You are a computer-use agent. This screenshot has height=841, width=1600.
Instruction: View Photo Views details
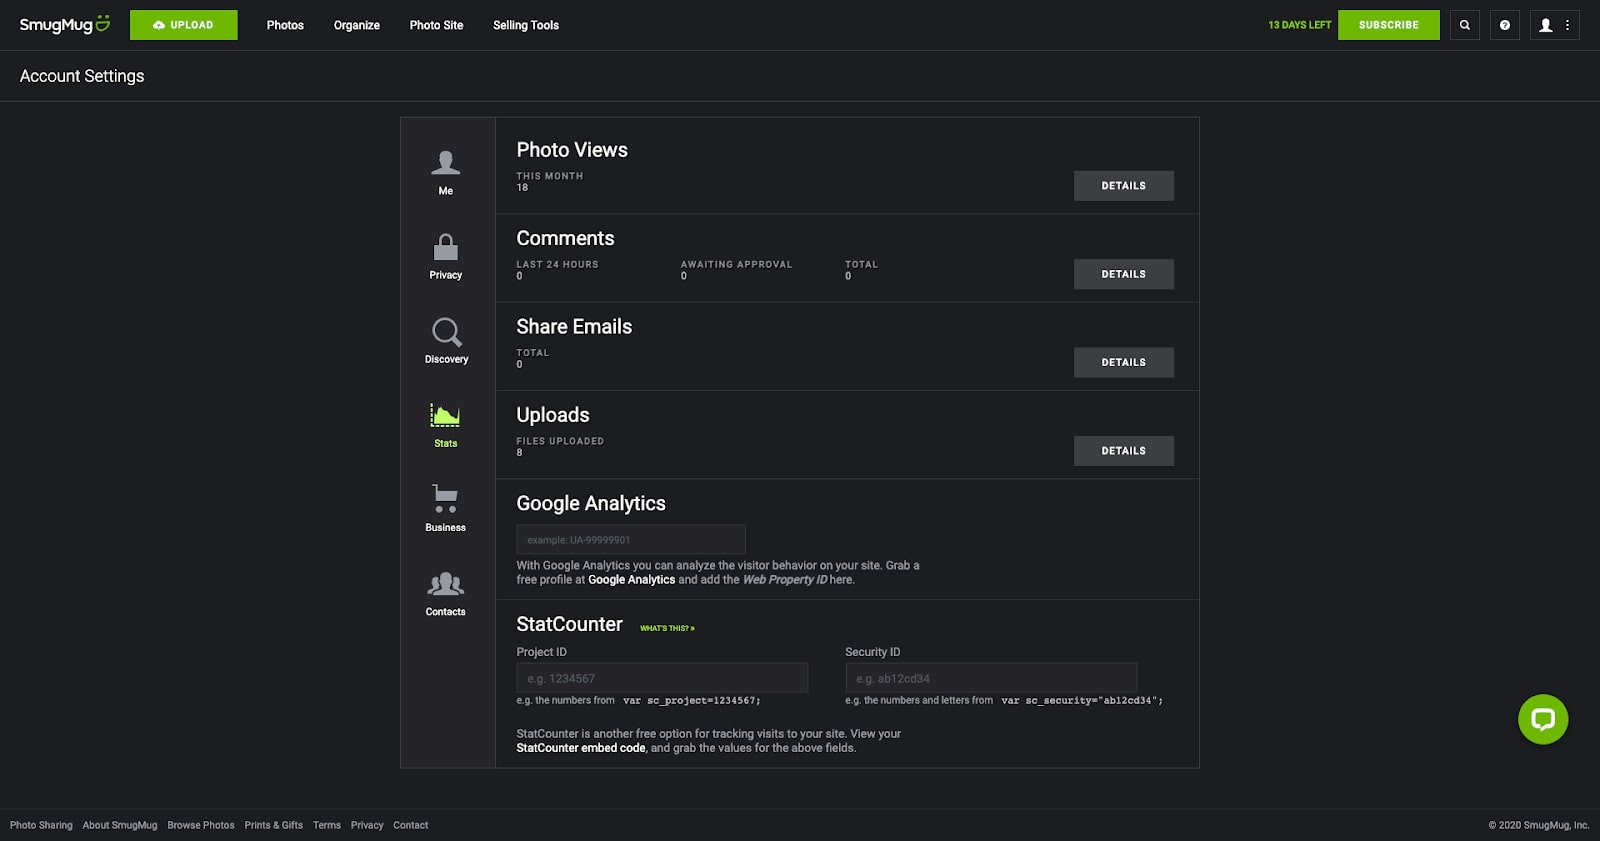(1124, 186)
